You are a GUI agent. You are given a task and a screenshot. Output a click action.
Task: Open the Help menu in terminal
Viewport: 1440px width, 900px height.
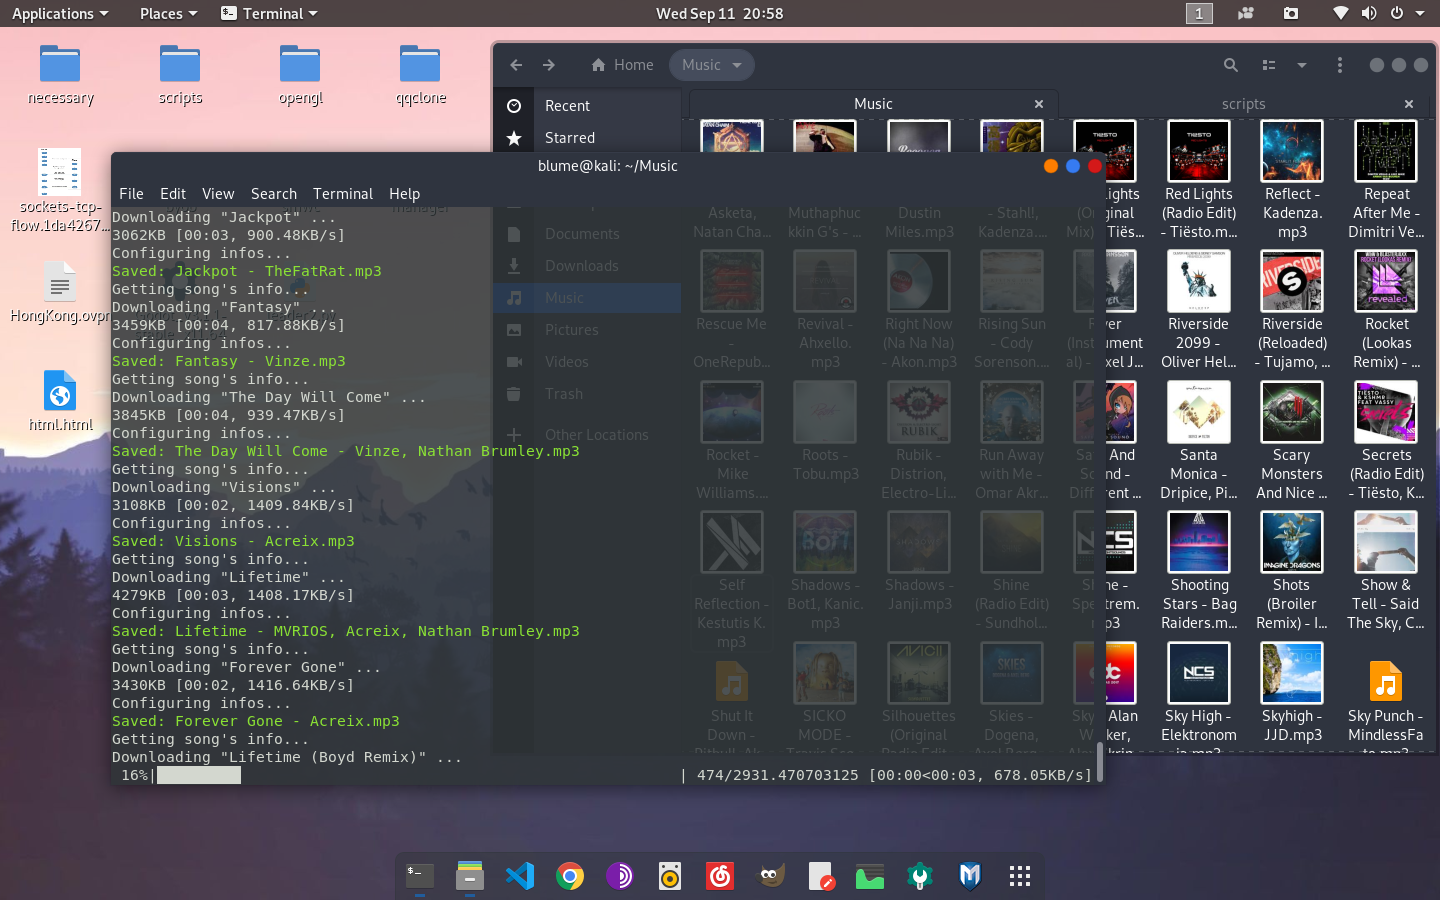tap(404, 194)
